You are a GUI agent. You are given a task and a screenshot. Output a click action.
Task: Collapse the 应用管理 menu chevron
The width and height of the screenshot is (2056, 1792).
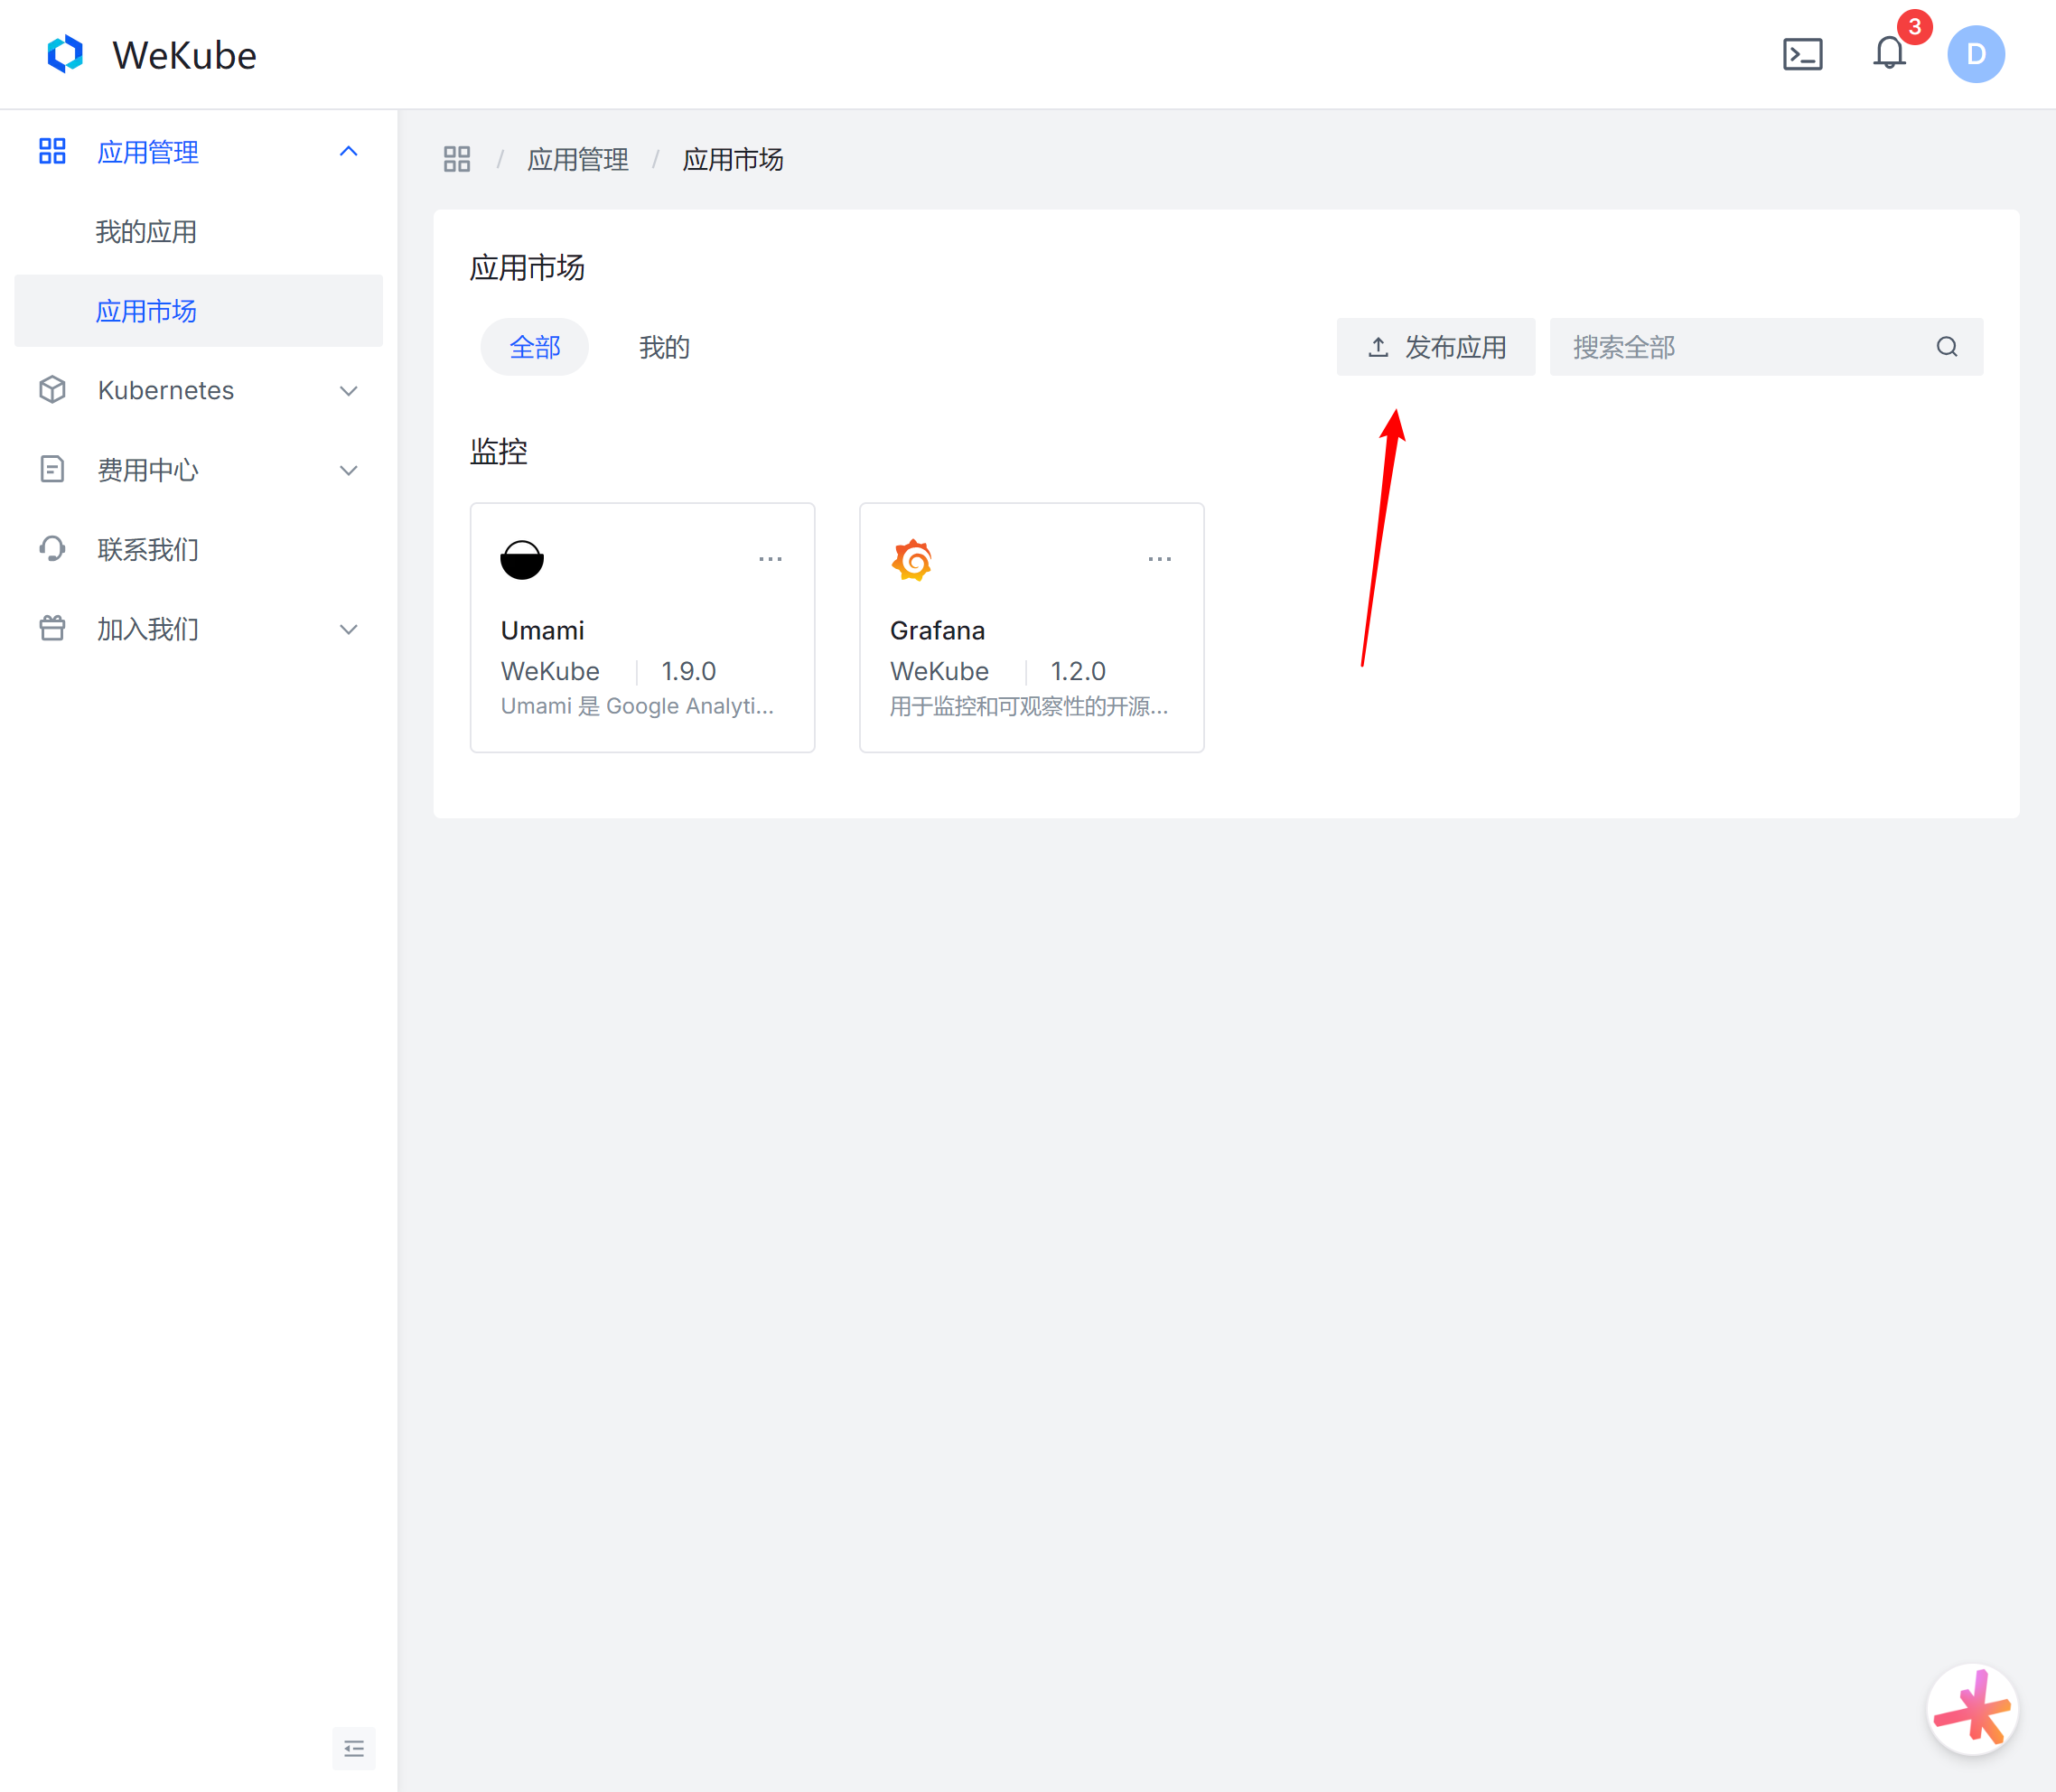tap(348, 152)
